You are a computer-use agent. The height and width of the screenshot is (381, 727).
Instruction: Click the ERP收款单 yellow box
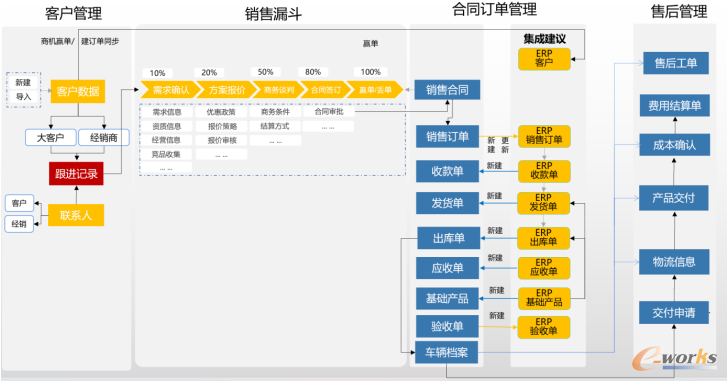(544, 171)
